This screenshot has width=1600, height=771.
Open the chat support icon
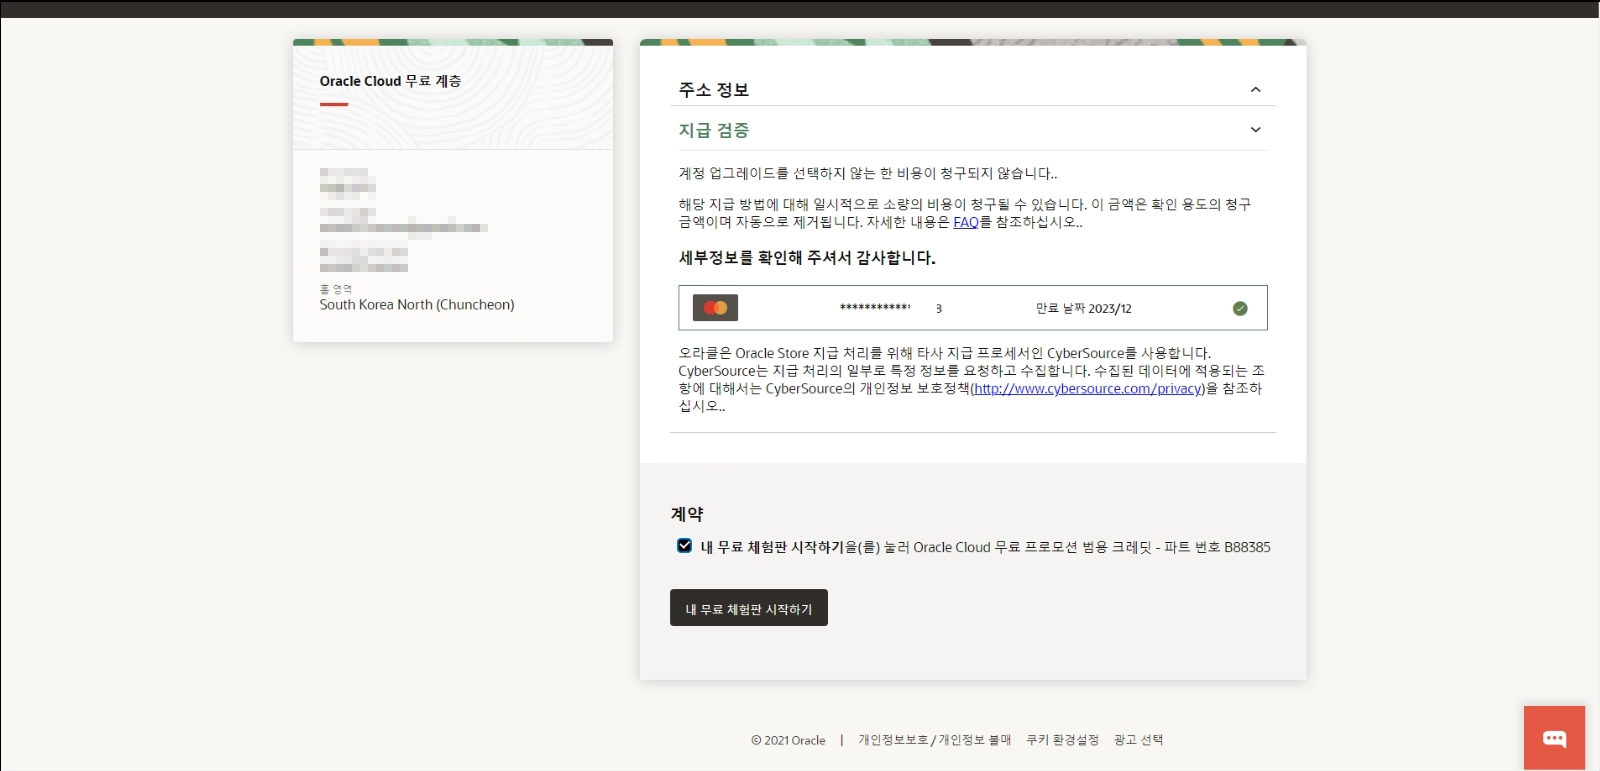(x=1554, y=738)
